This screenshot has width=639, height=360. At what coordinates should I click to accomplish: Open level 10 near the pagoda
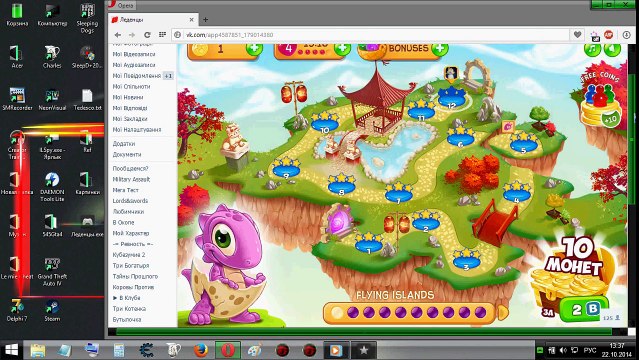pyautogui.click(x=325, y=122)
